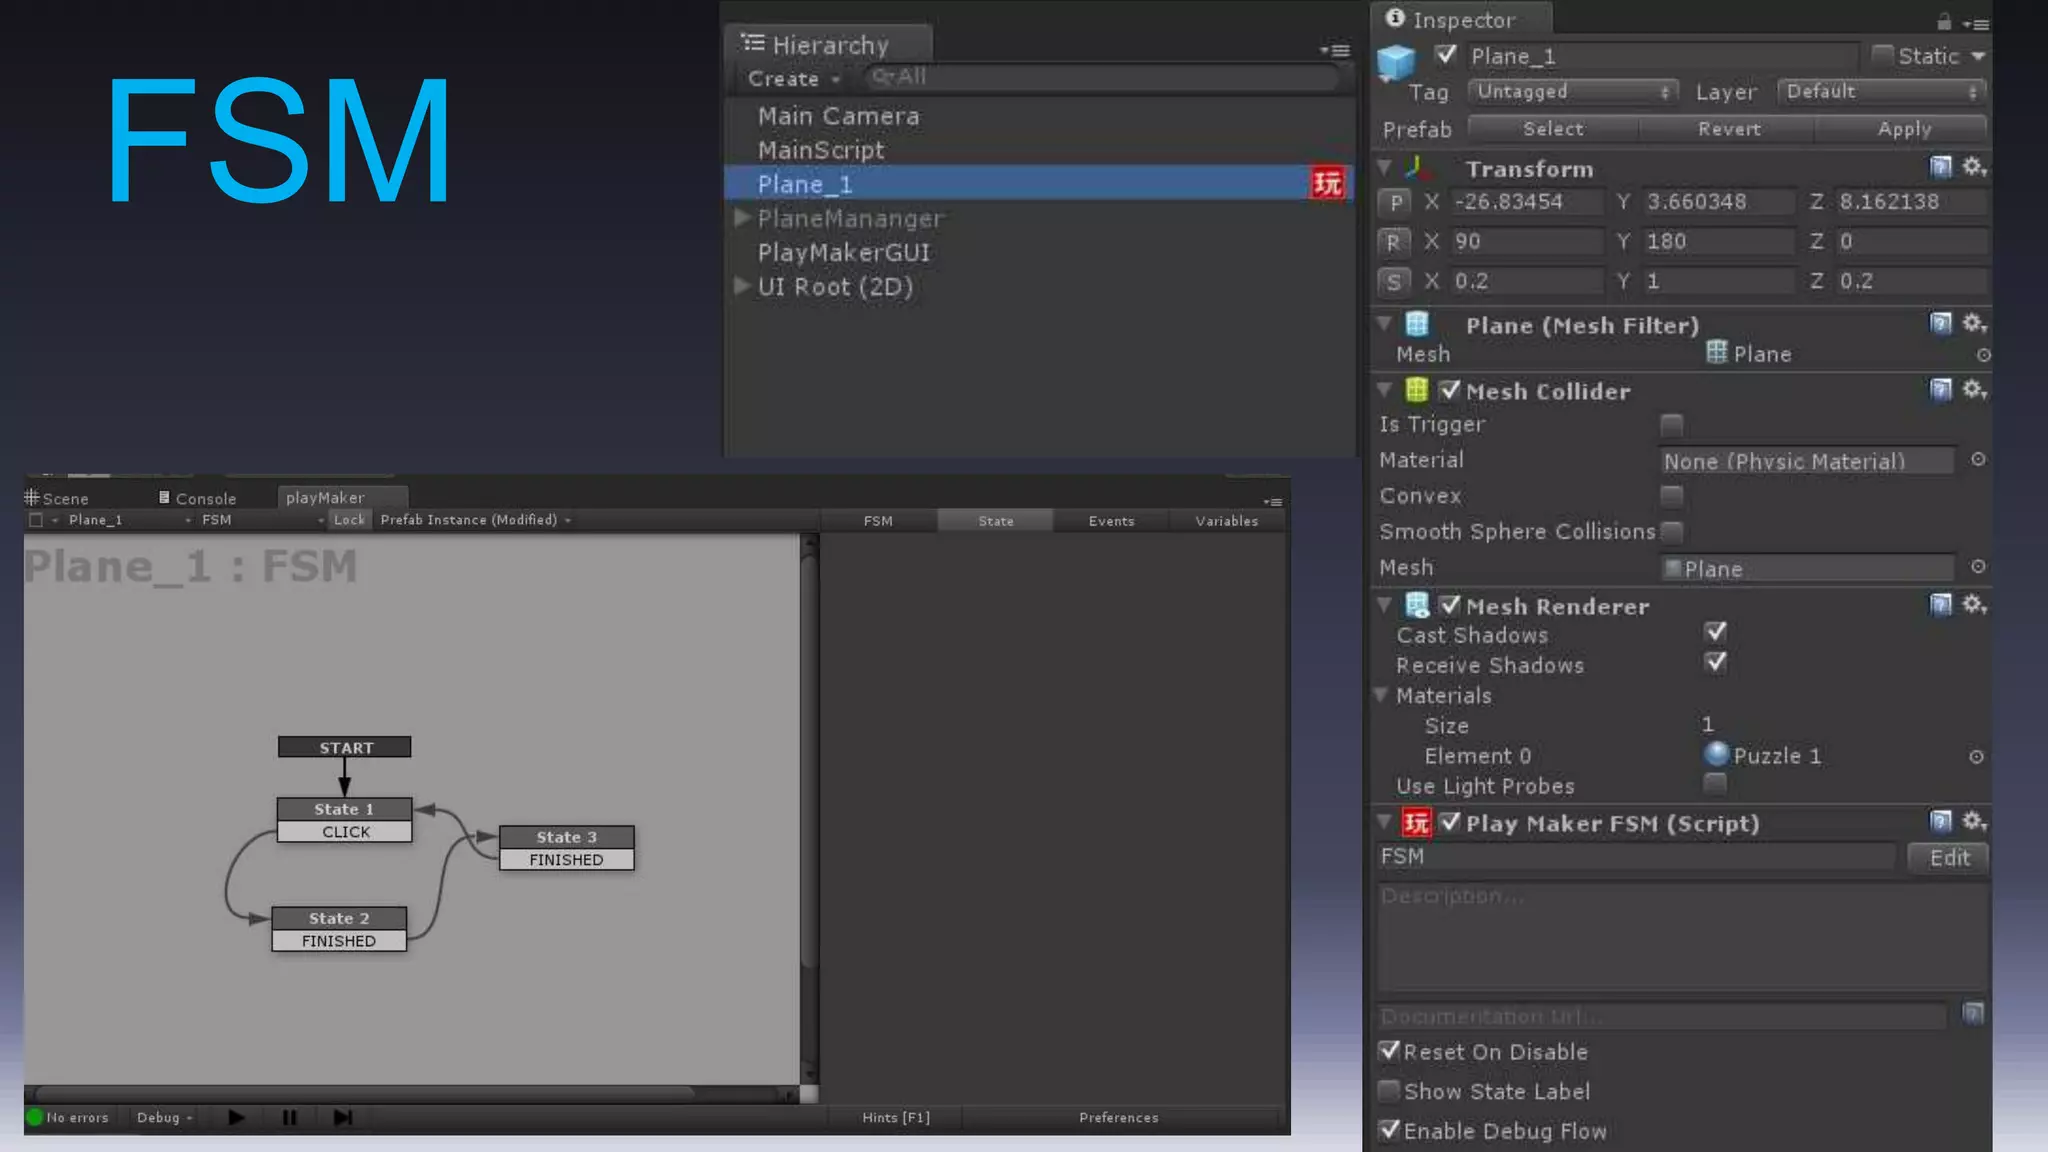Viewport: 2048px width, 1152px height.
Task: Switch to the Events tab
Action: coord(1111,521)
